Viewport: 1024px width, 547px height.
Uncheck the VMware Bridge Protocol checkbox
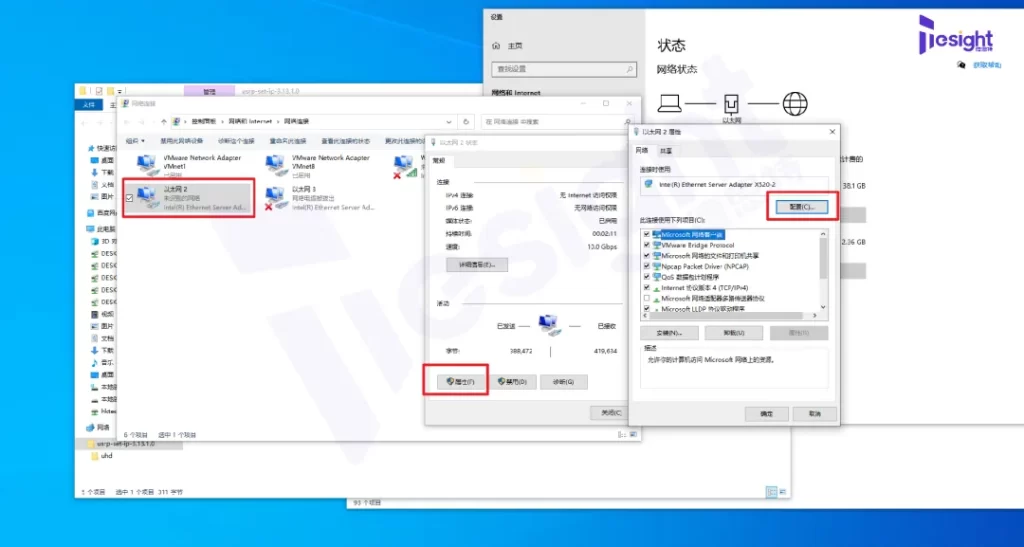click(647, 245)
